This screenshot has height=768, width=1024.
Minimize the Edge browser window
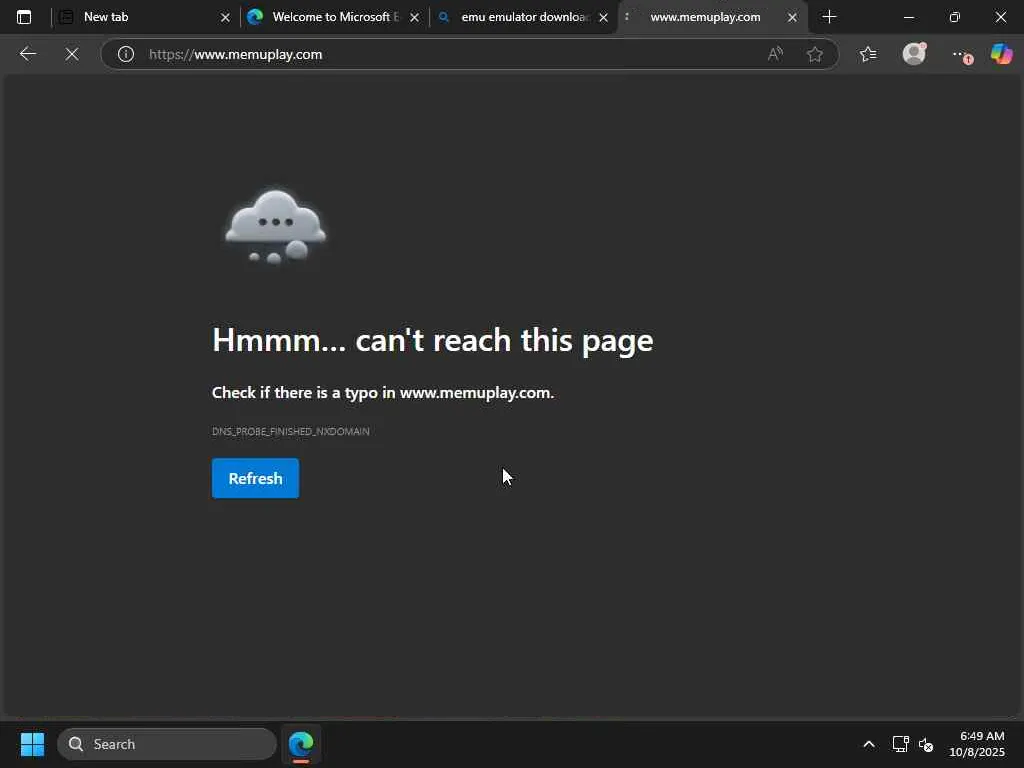pyautogui.click(x=908, y=17)
